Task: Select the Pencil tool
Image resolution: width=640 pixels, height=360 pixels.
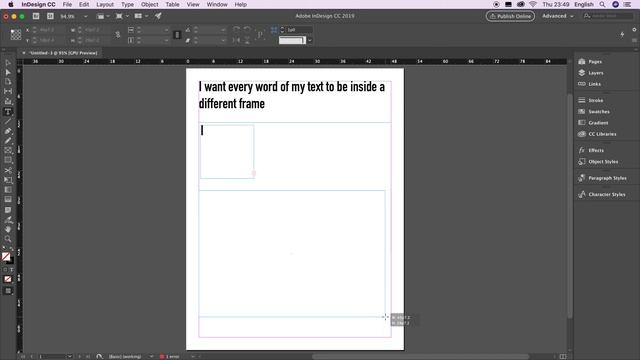Action: [8, 141]
